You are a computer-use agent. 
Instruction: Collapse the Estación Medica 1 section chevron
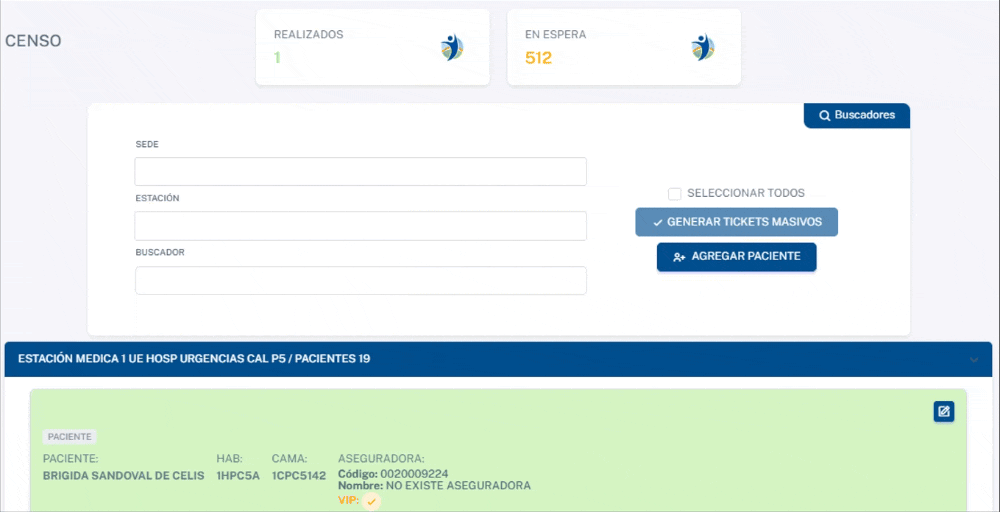point(973,360)
